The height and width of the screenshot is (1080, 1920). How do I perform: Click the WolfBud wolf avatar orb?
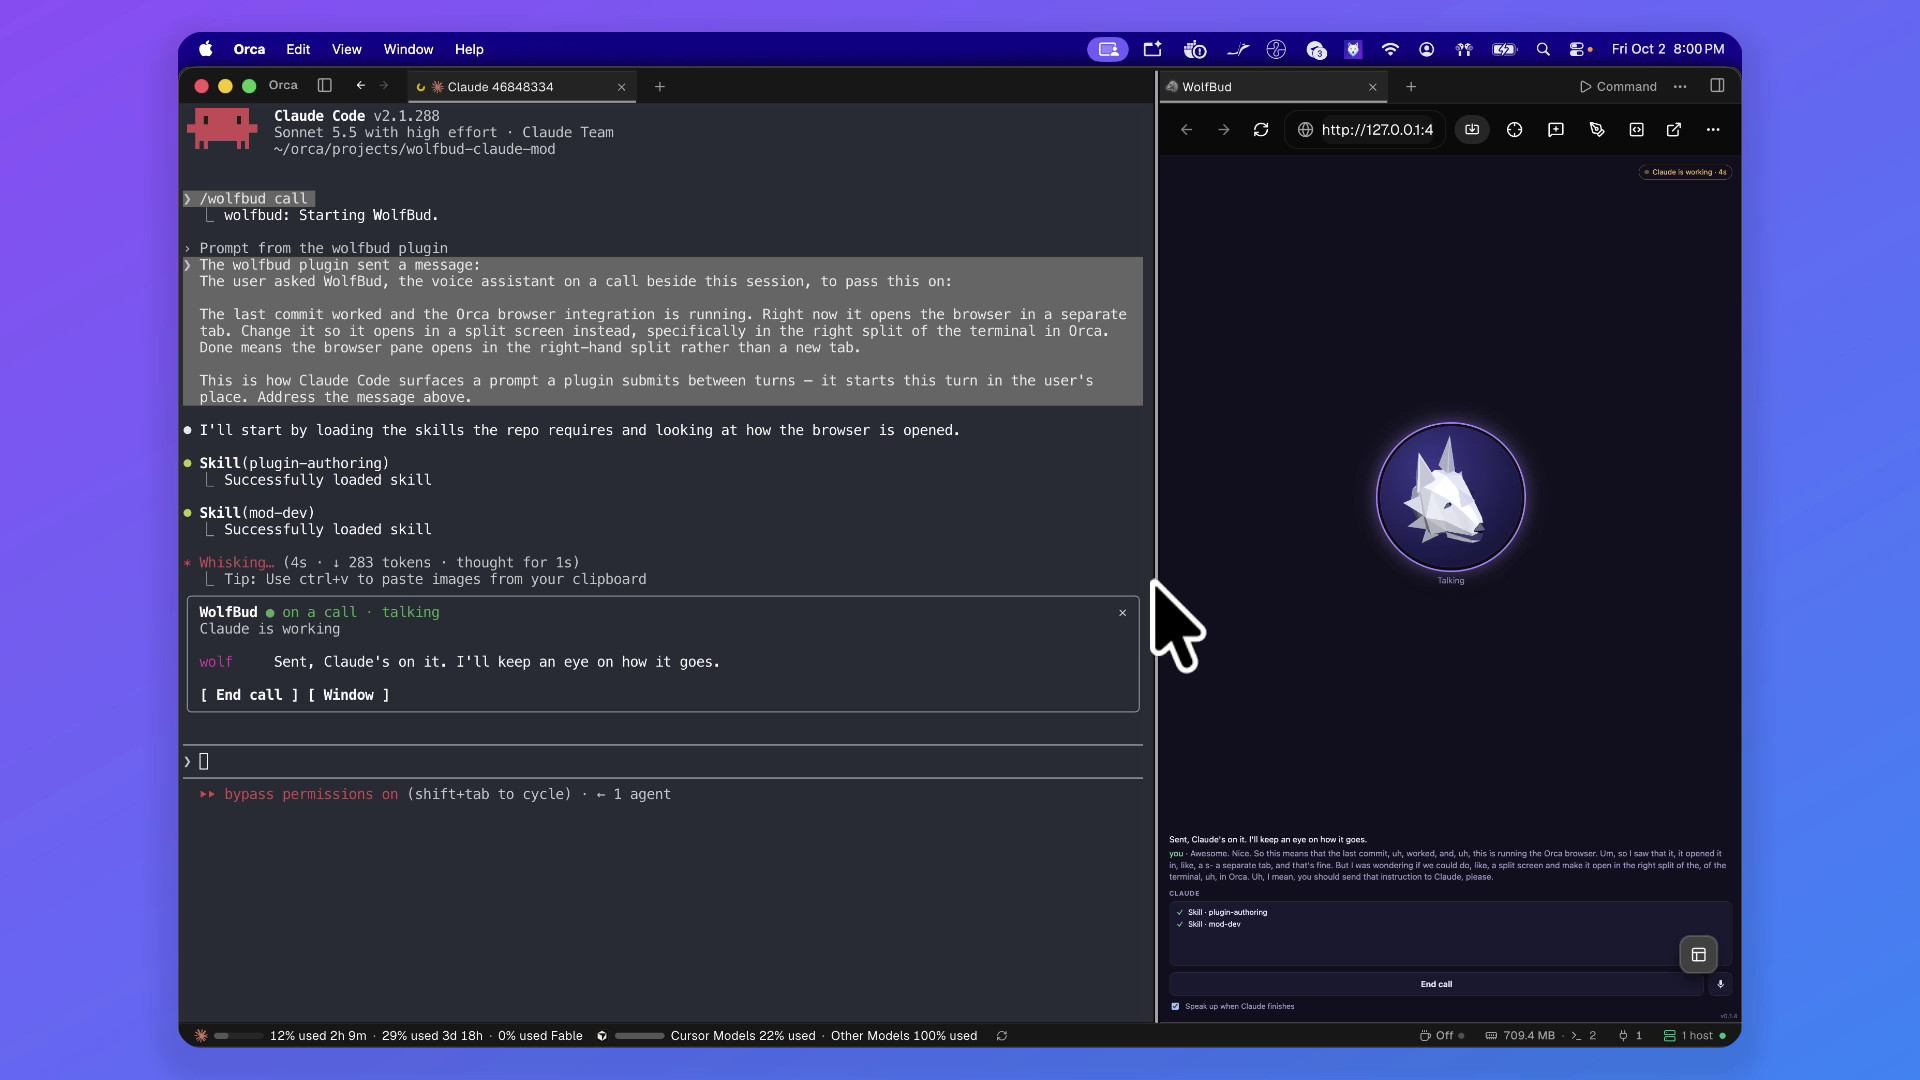[x=1450, y=497]
